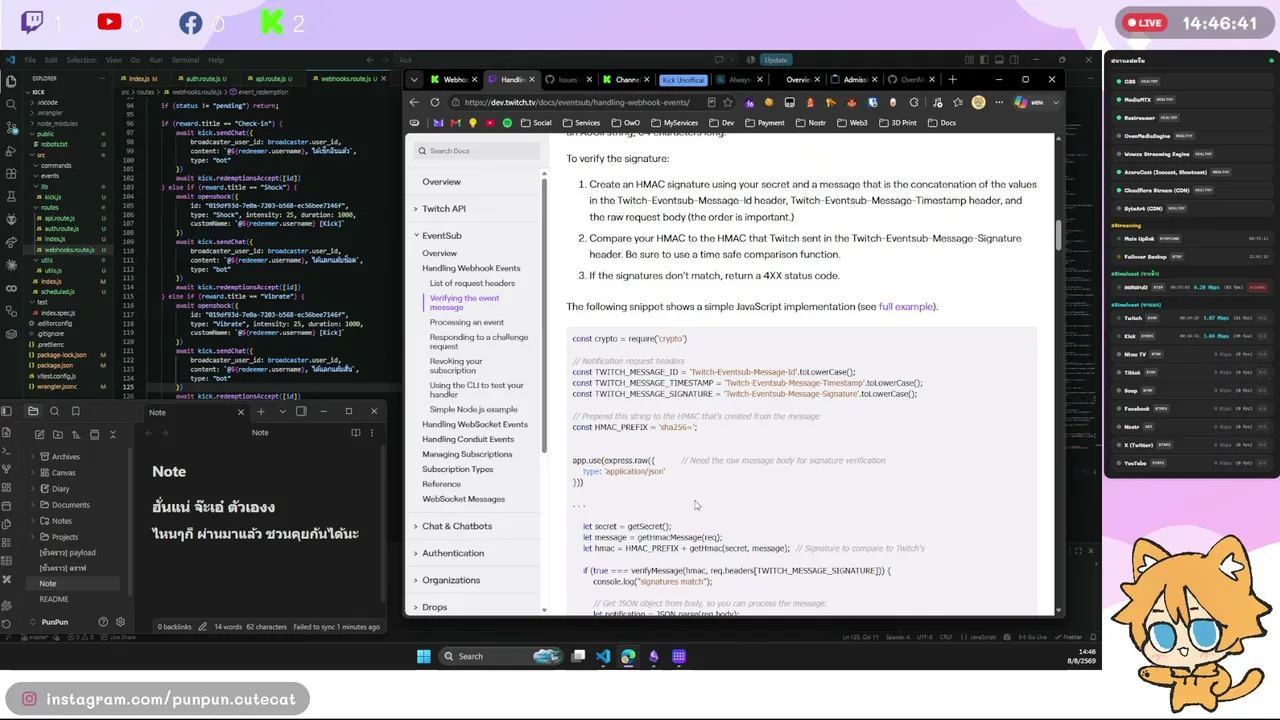Screen dimensions: 1280x720
Task: Open the full example link
Action: [907, 307]
